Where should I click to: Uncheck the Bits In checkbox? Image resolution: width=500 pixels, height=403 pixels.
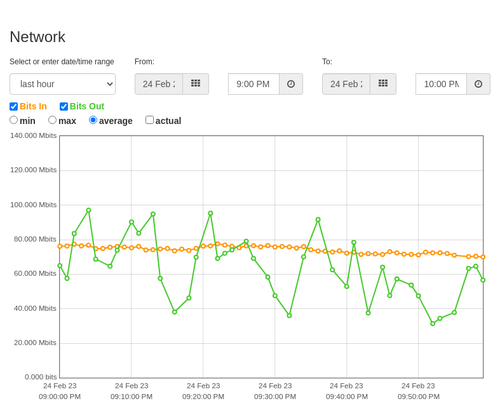coord(14,106)
